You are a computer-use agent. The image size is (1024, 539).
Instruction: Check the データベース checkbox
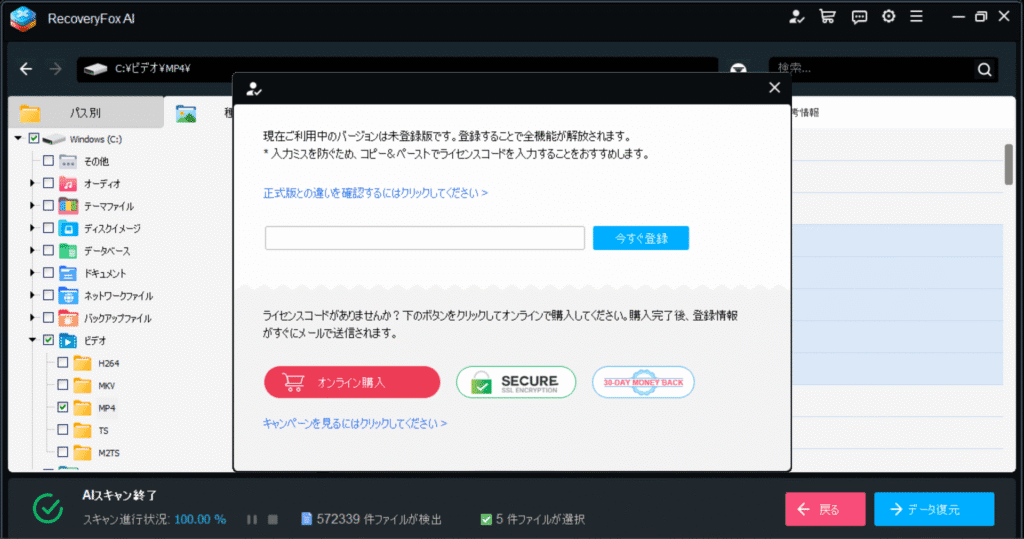point(48,250)
